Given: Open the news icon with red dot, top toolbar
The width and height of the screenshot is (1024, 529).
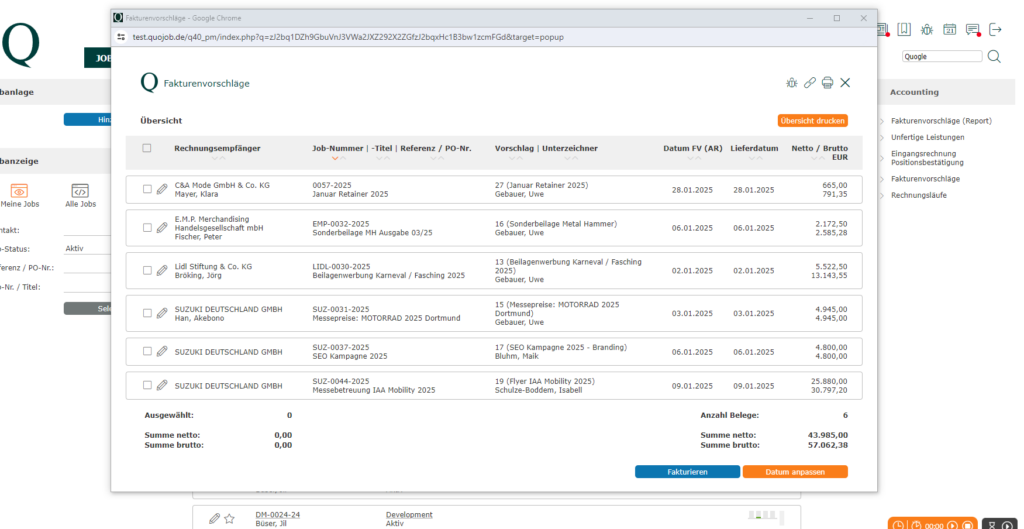Looking at the screenshot, I should click(882, 29).
